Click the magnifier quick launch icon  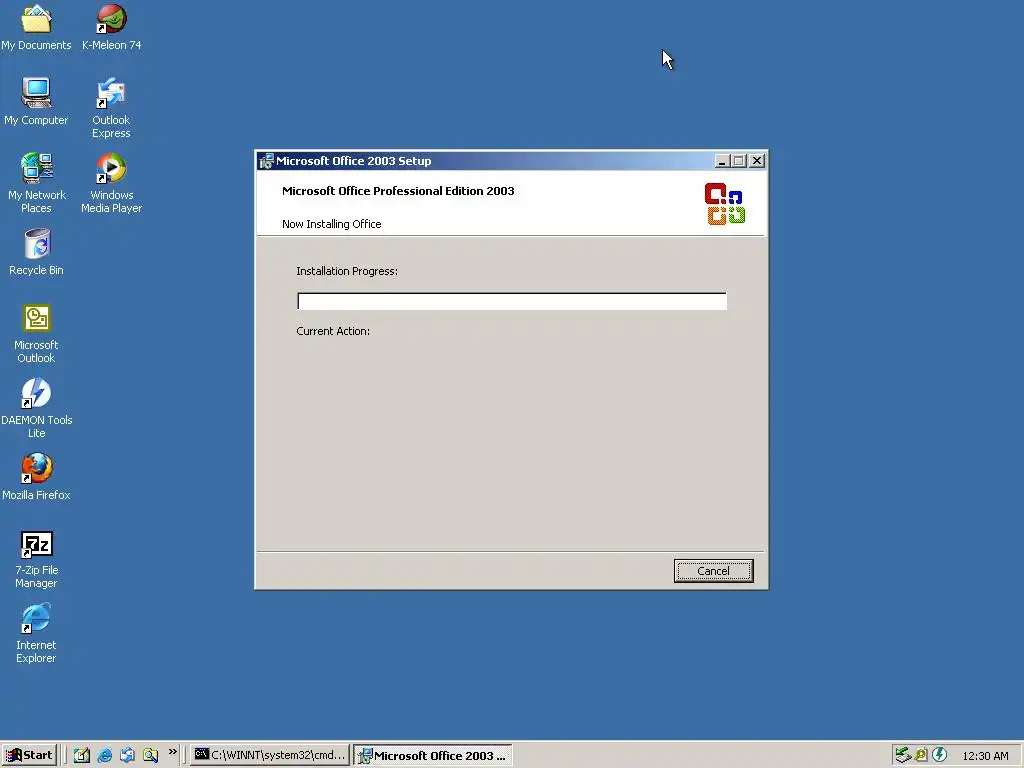[150, 755]
